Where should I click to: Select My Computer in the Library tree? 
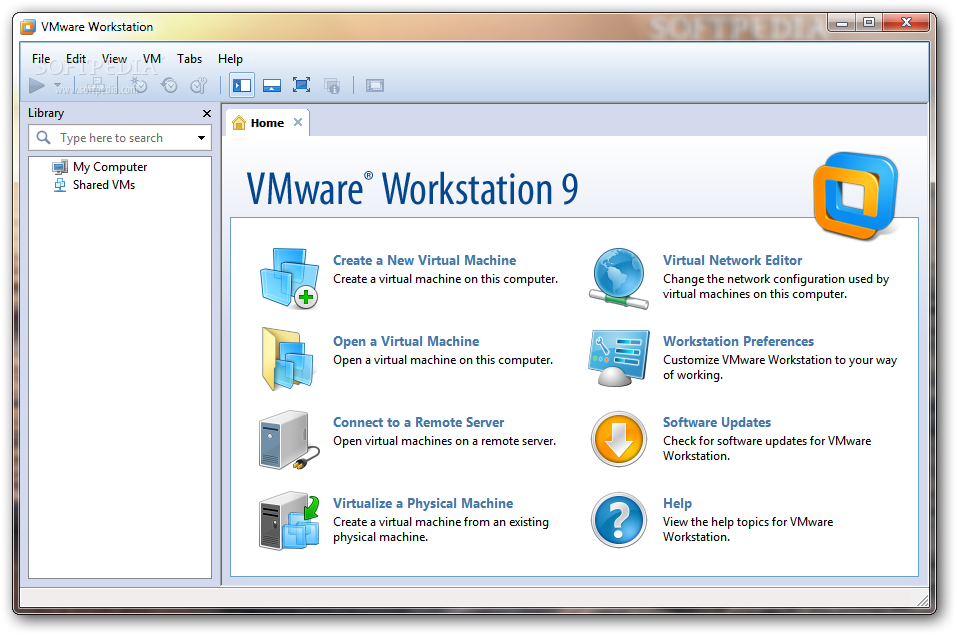point(110,167)
